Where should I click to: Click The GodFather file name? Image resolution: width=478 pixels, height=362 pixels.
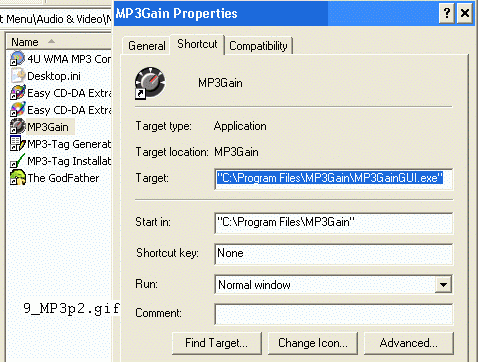click(x=63, y=178)
